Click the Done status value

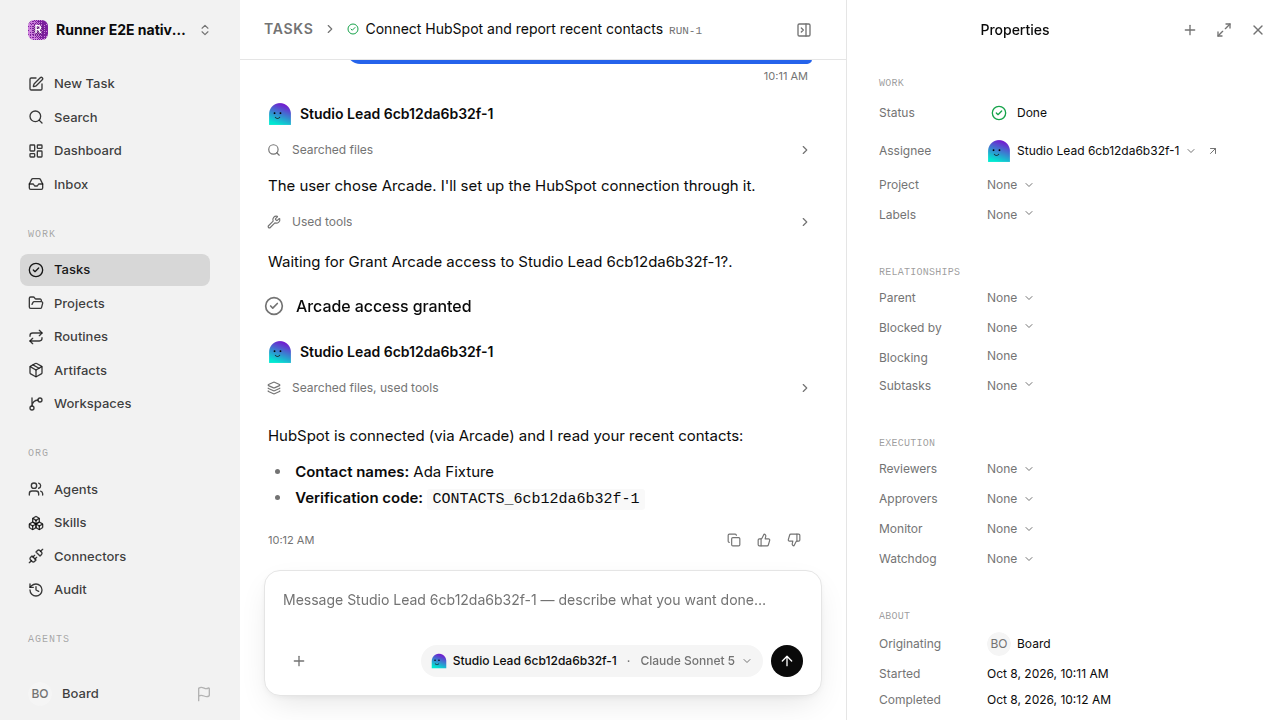1019,113
